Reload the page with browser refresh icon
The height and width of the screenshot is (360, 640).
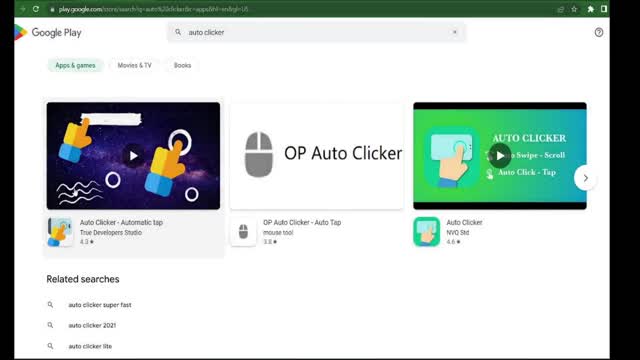point(36,9)
